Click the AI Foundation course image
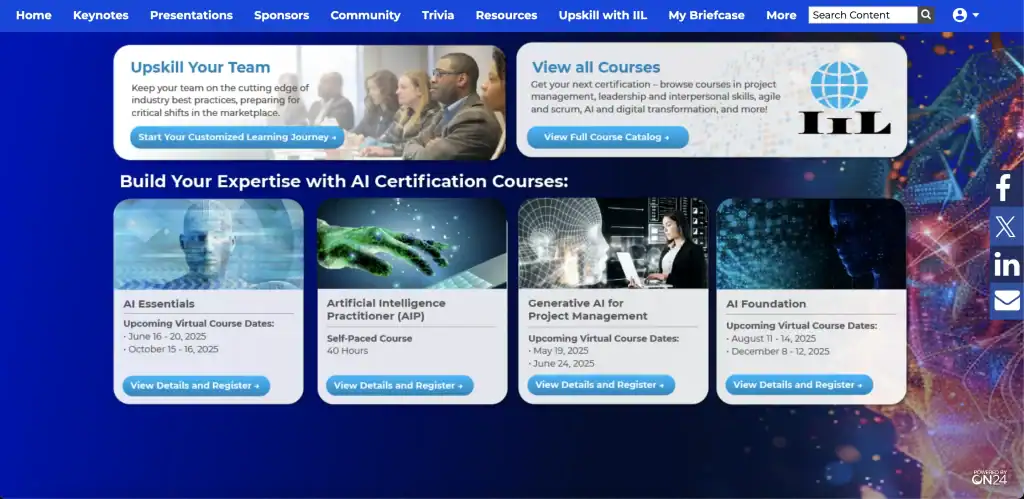Screen dimensions: 1024x499 click(811, 244)
